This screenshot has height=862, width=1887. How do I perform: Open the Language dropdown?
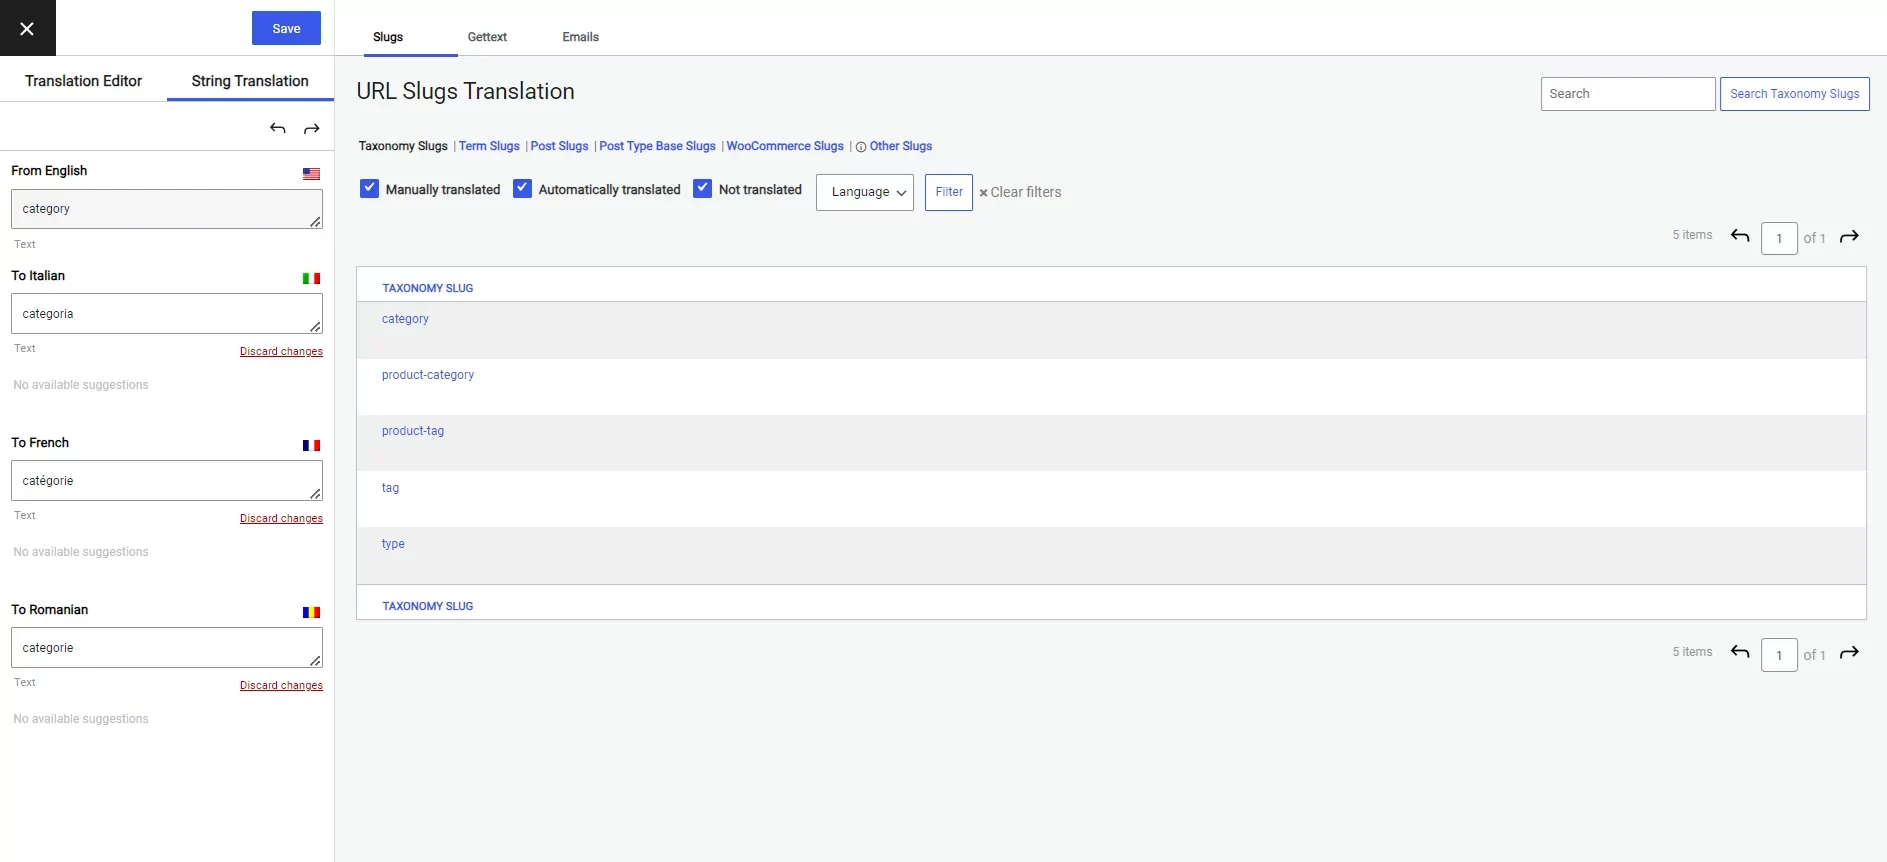(x=865, y=192)
